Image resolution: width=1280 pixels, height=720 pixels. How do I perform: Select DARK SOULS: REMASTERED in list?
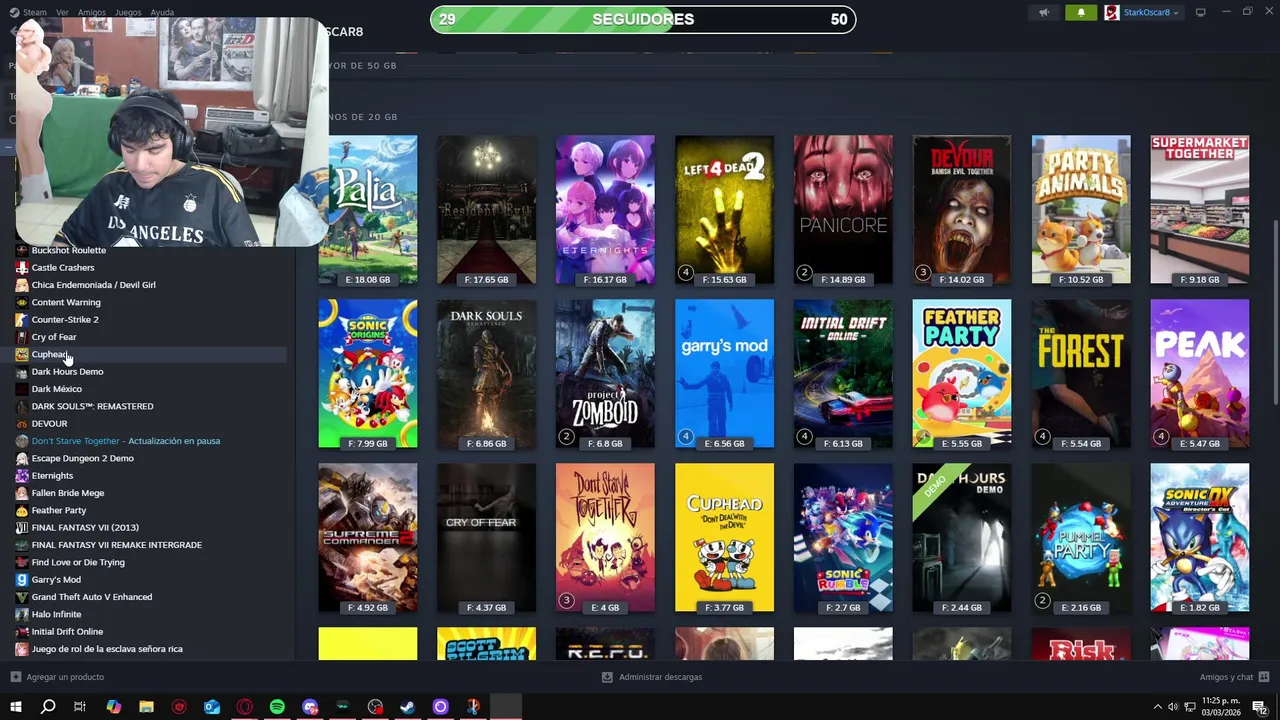92,406
